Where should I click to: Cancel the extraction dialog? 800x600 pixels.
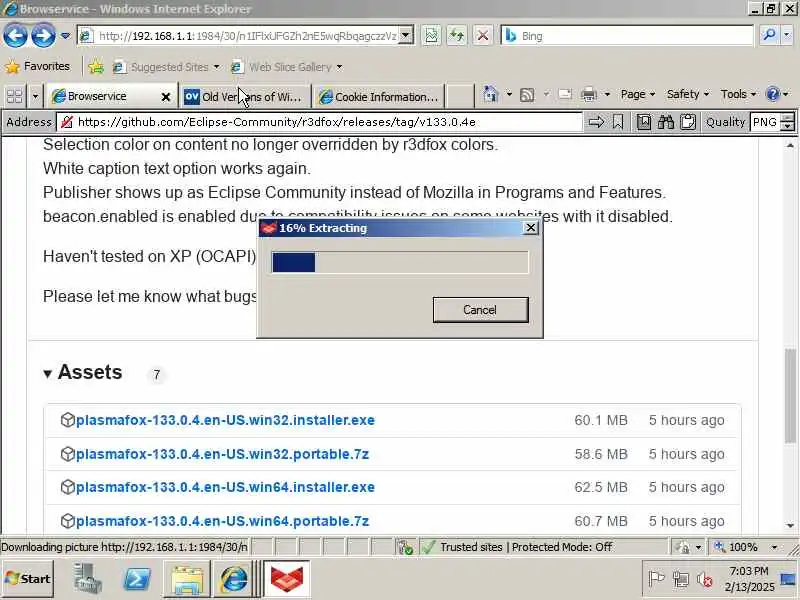coord(480,310)
